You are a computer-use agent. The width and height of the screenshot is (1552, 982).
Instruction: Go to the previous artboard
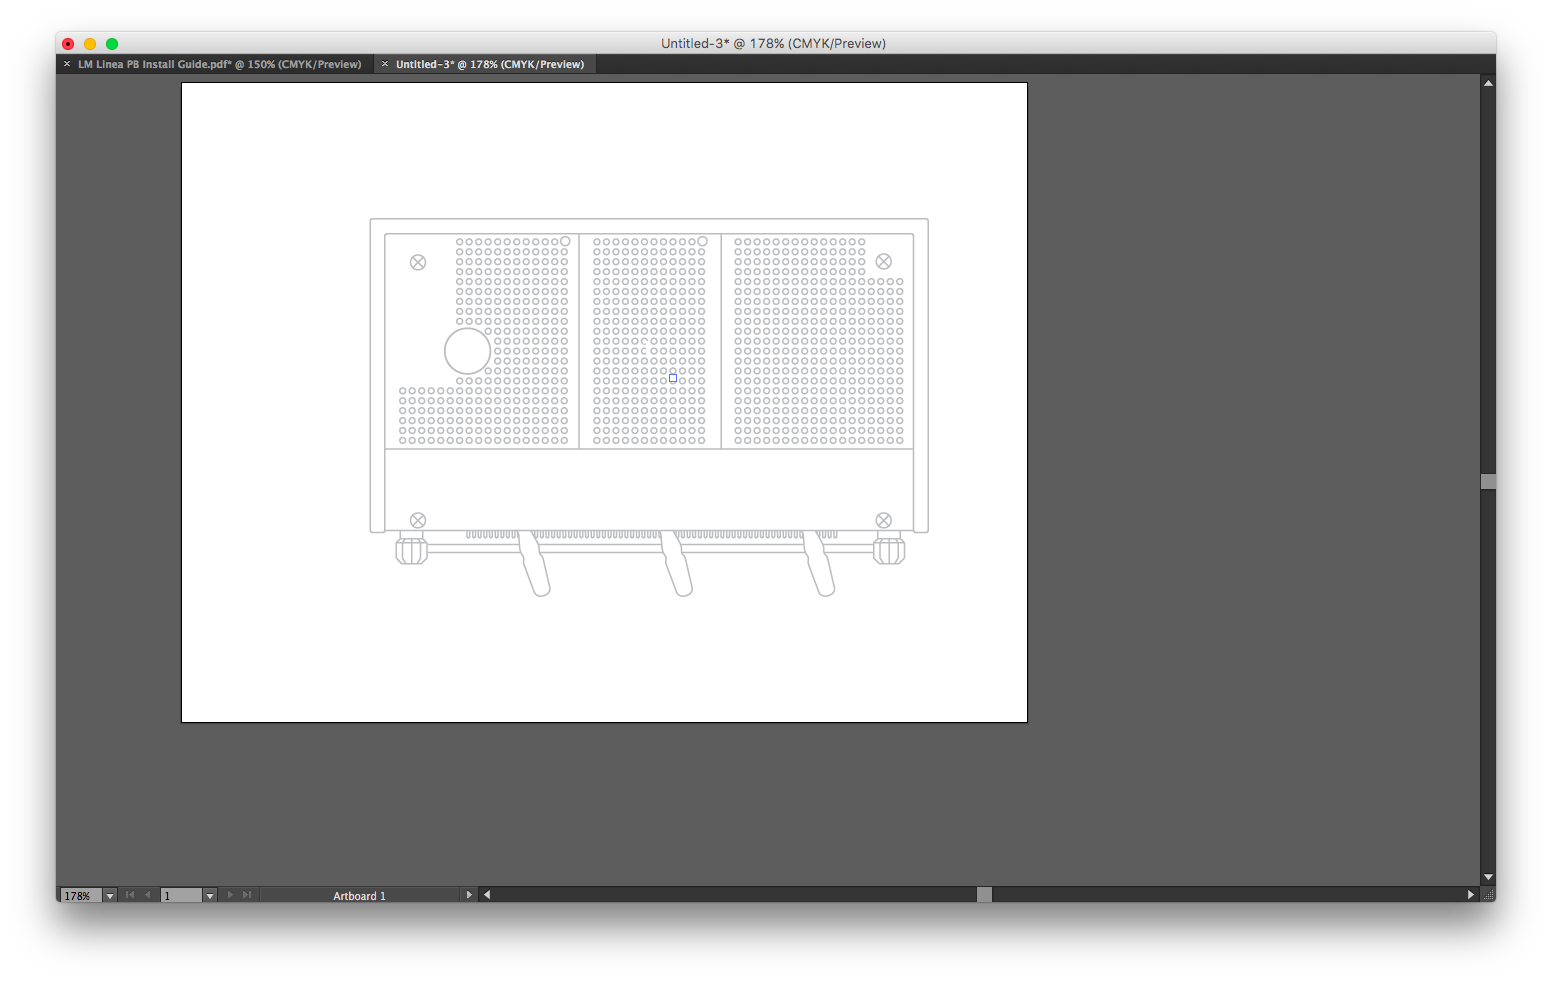click(x=148, y=895)
